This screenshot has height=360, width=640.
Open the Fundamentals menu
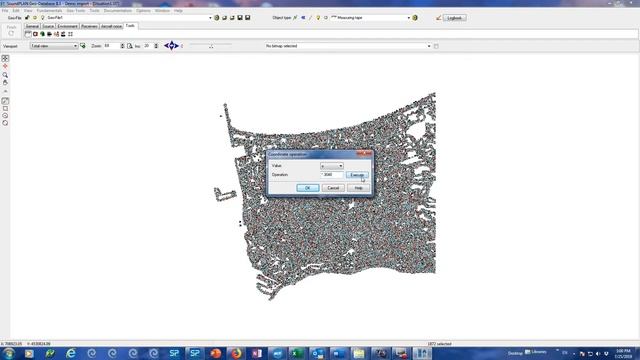point(49,11)
